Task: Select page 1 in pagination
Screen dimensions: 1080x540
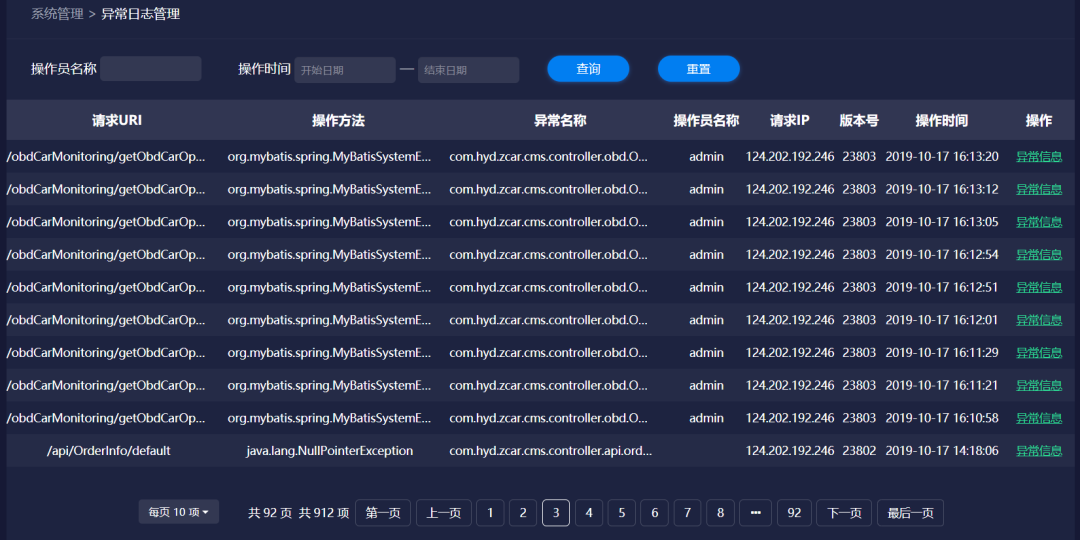Action: pyautogui.click(x=490, y=513)
